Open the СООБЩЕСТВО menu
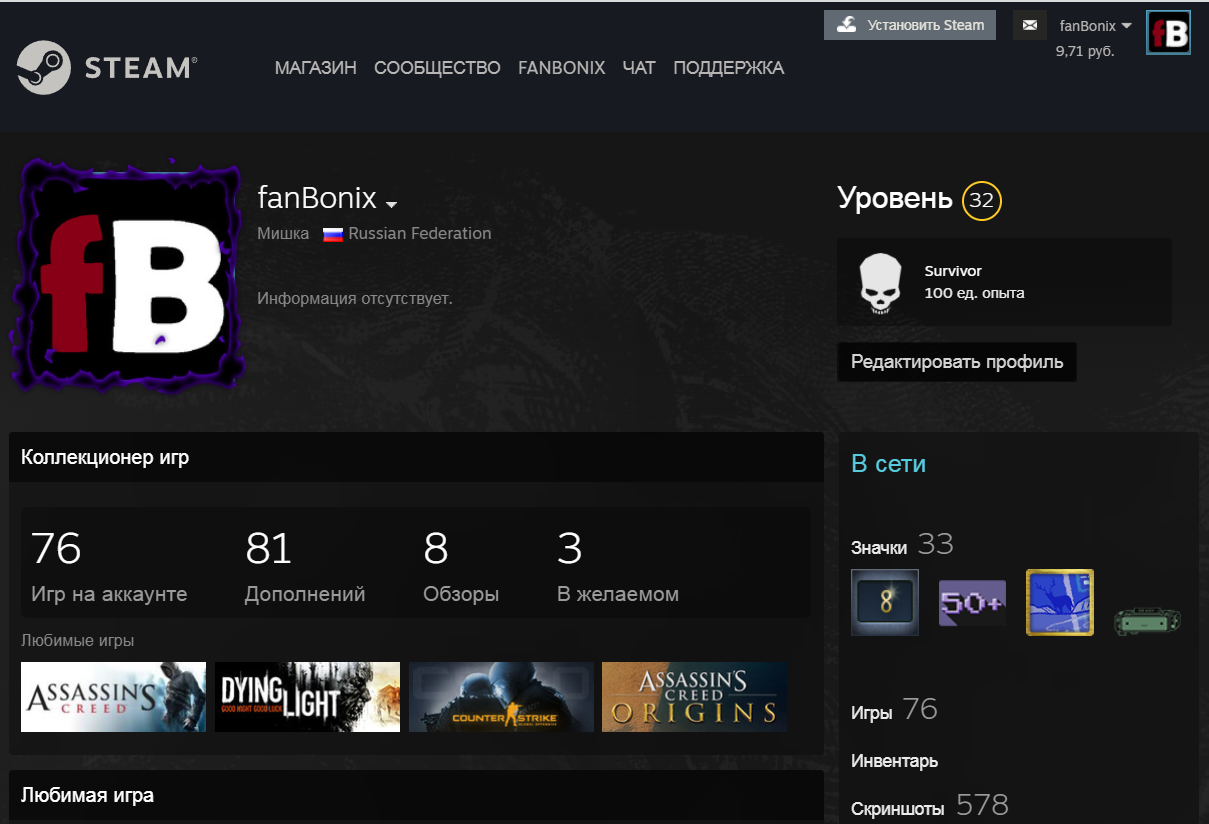Image resolution: width=1209 pixels, height=824 pixels. coord(437,68)
